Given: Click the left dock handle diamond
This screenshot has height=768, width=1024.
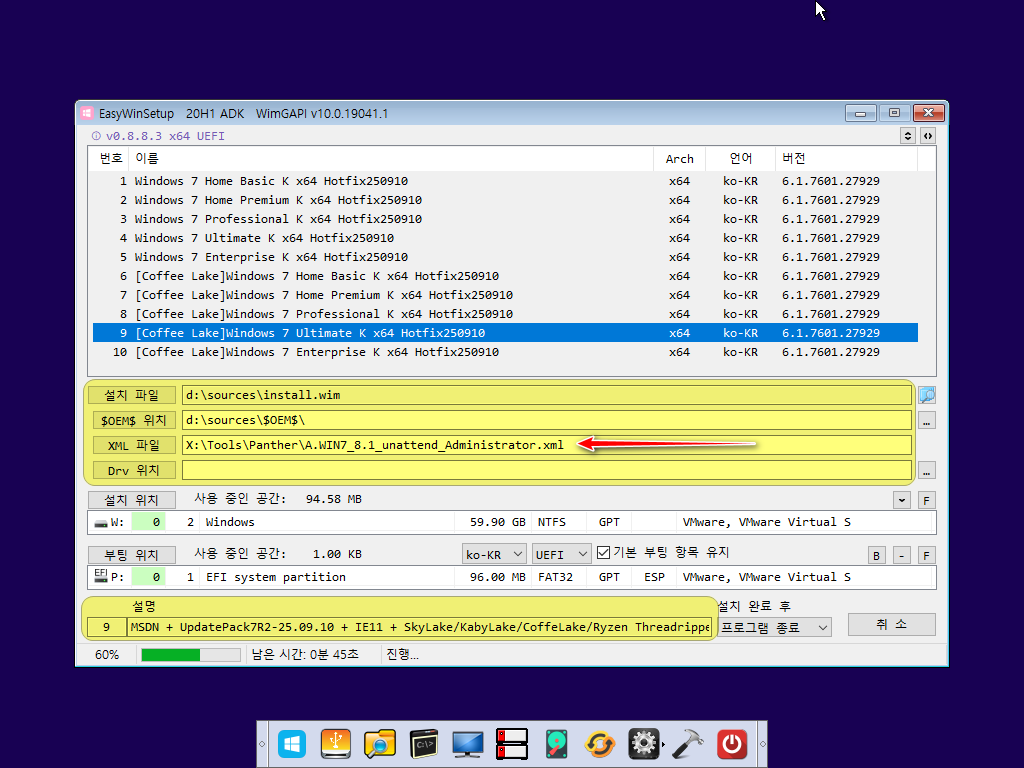Looking at the screenshot, I should click(x=263, y=744).
